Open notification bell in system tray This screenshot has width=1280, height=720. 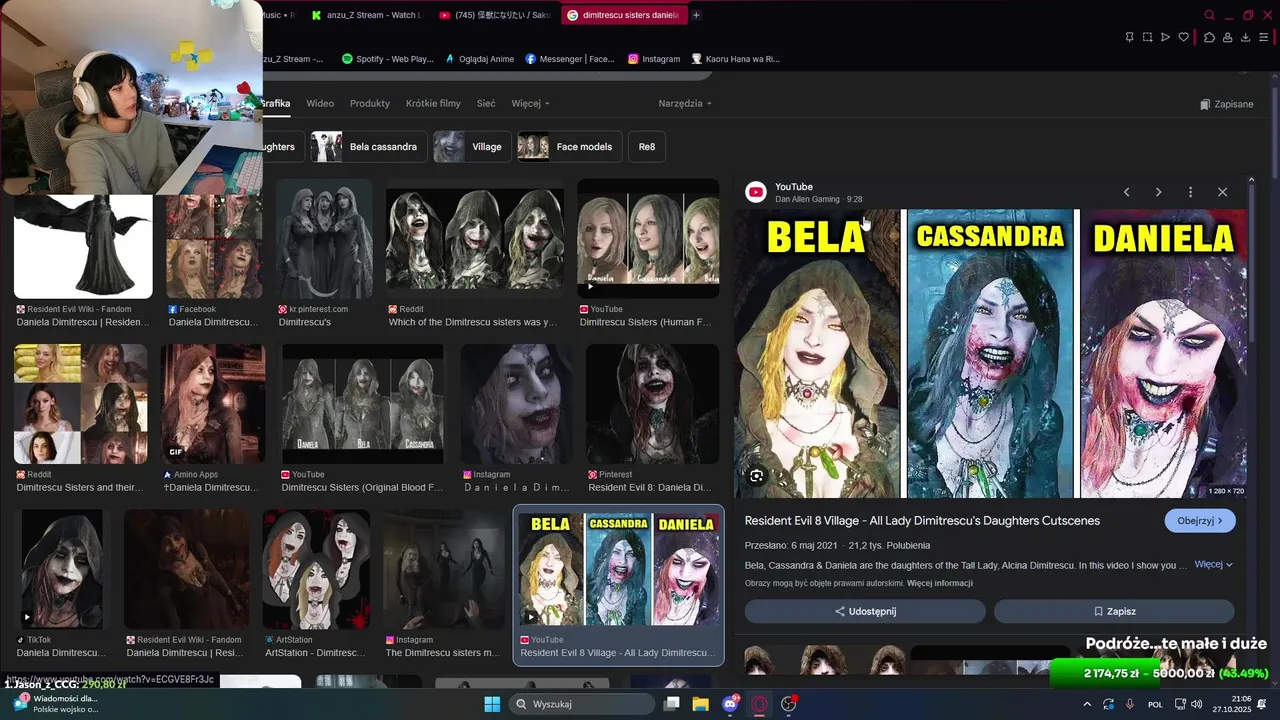[x=1262, y=704]
